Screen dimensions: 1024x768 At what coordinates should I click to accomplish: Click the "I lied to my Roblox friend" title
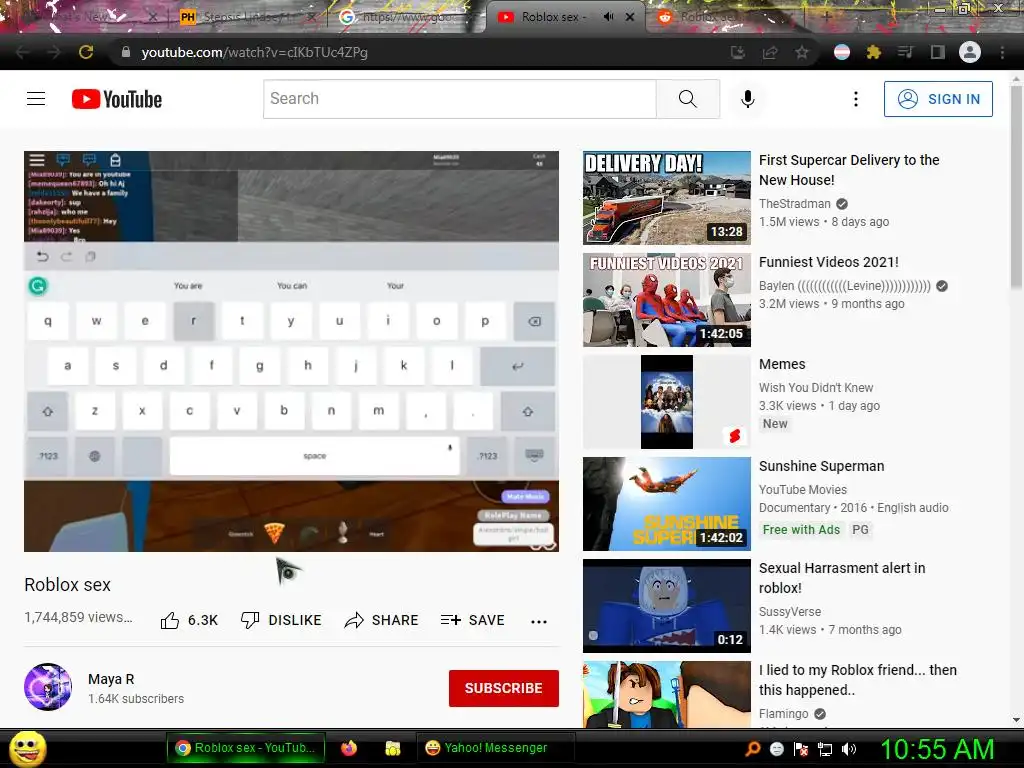(x=857, y=680)
